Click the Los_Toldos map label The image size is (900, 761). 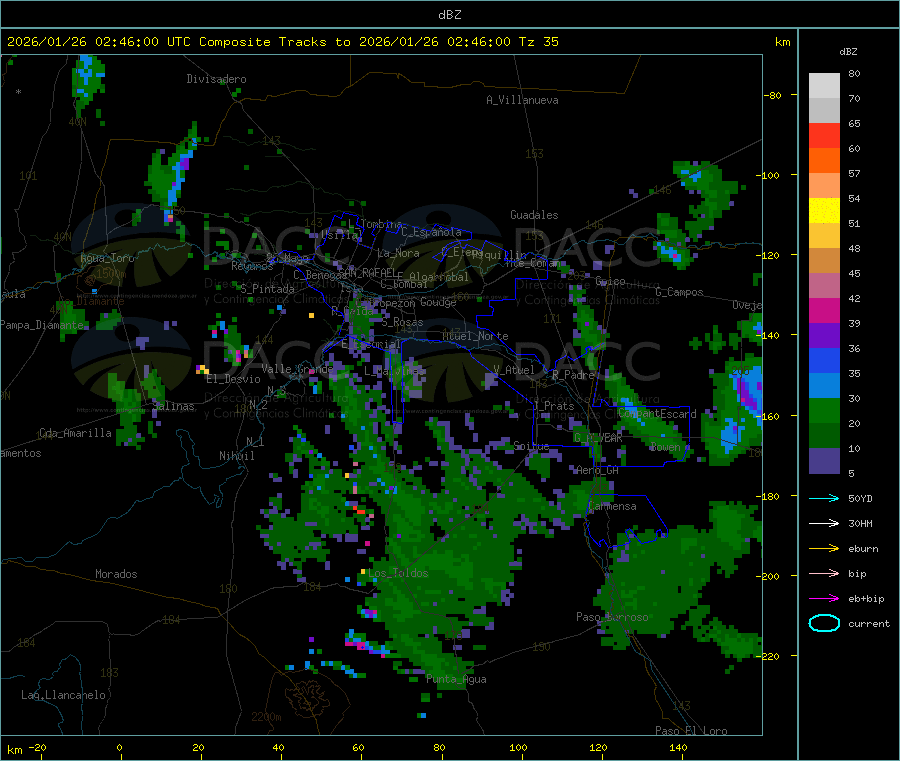(x=398, y=573)
